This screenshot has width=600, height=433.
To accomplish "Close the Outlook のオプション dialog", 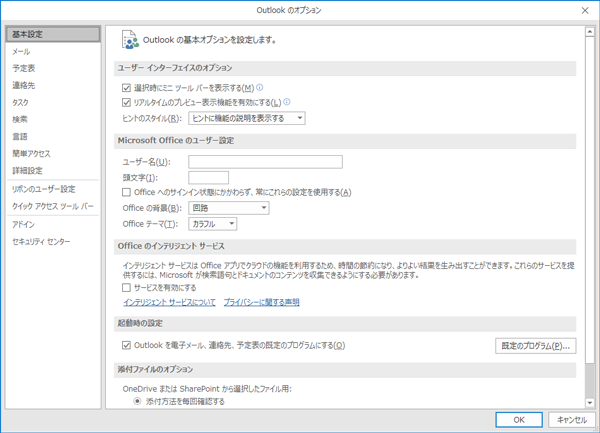I will click(585, 10).
